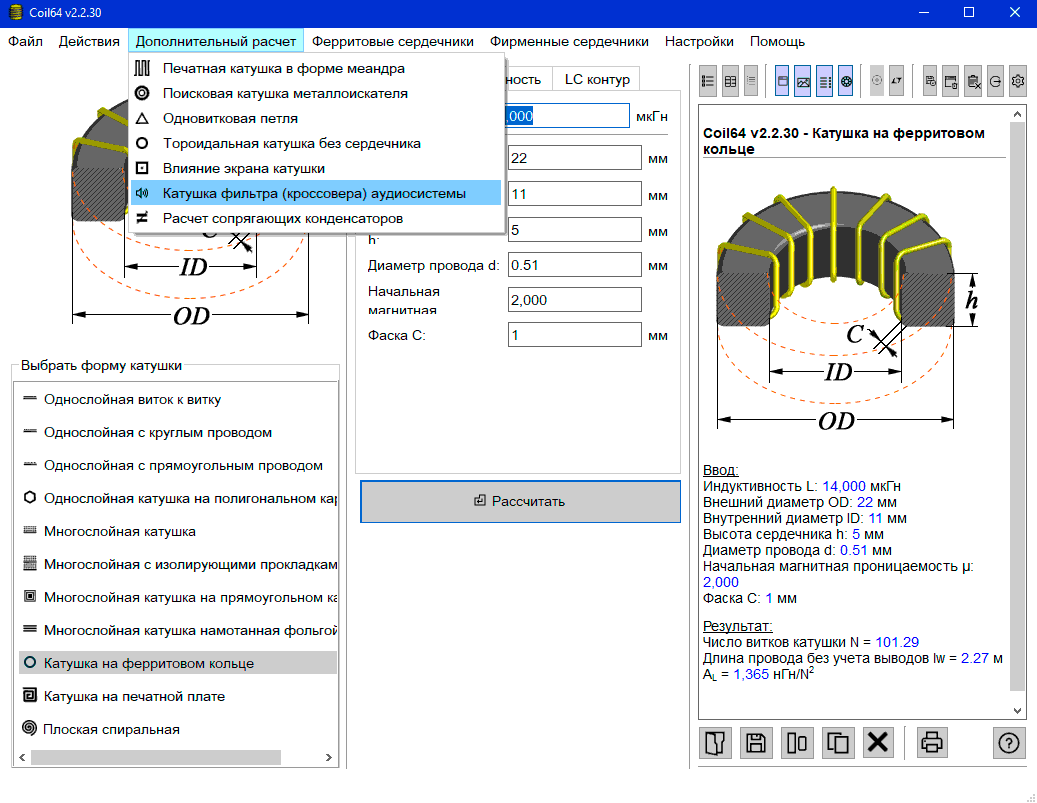Click the Фаска C input field

pyautogui.click(x=574, y=335)
